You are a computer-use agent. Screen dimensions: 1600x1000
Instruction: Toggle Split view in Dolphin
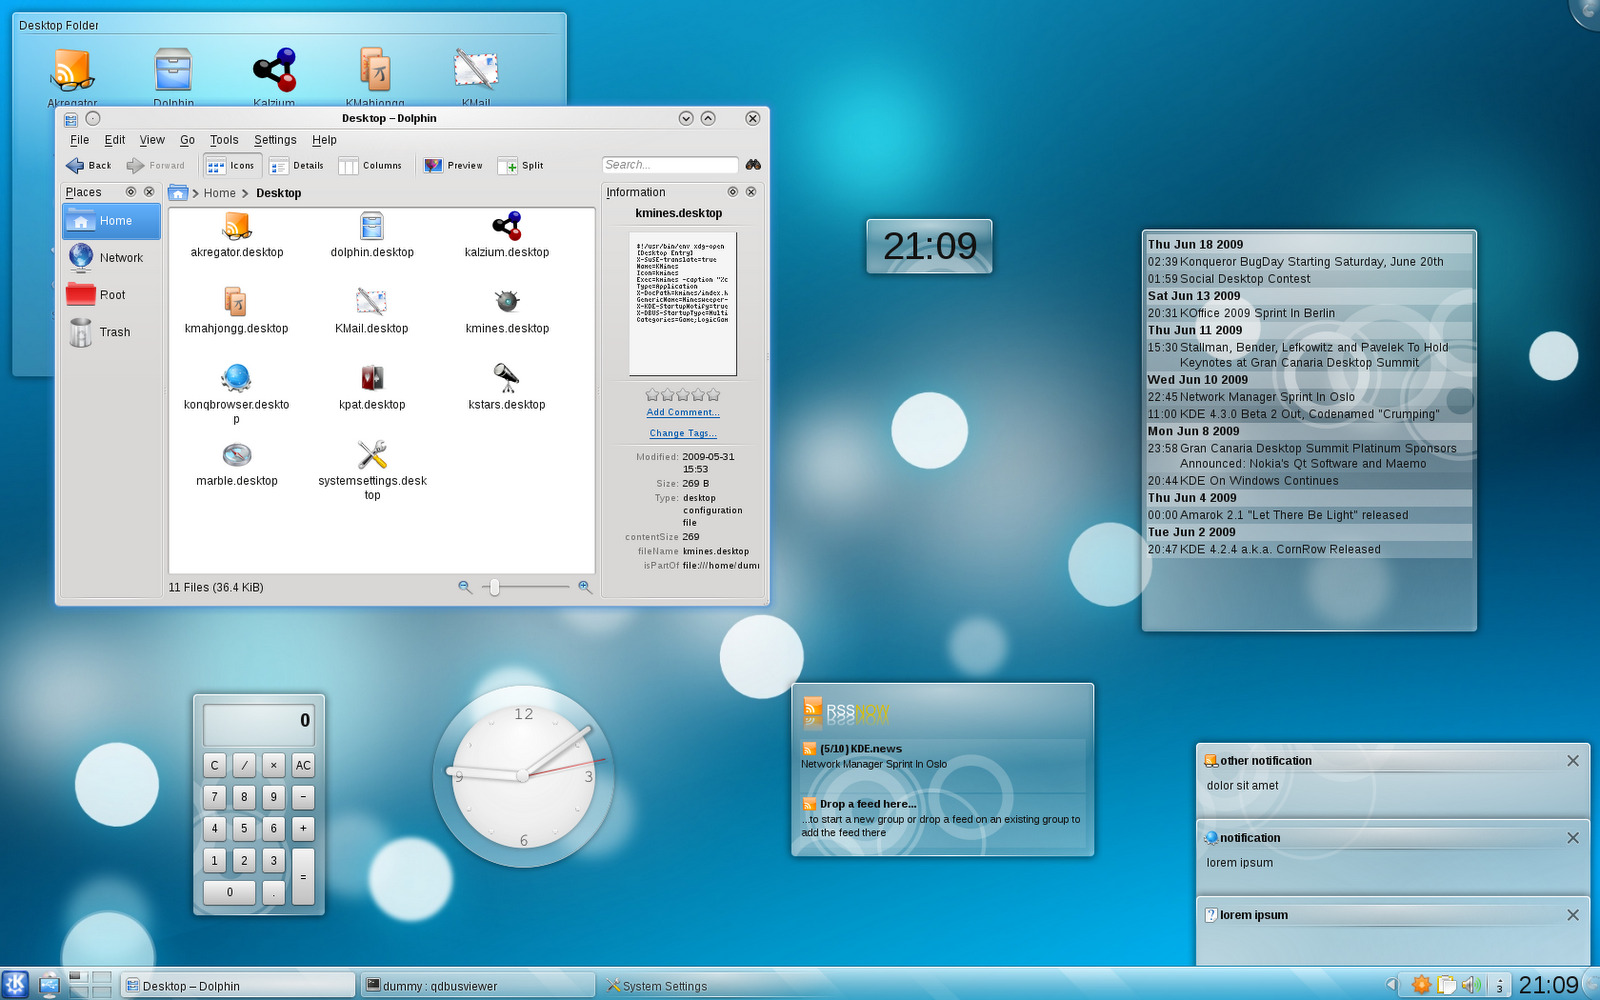tap(521, 166)
